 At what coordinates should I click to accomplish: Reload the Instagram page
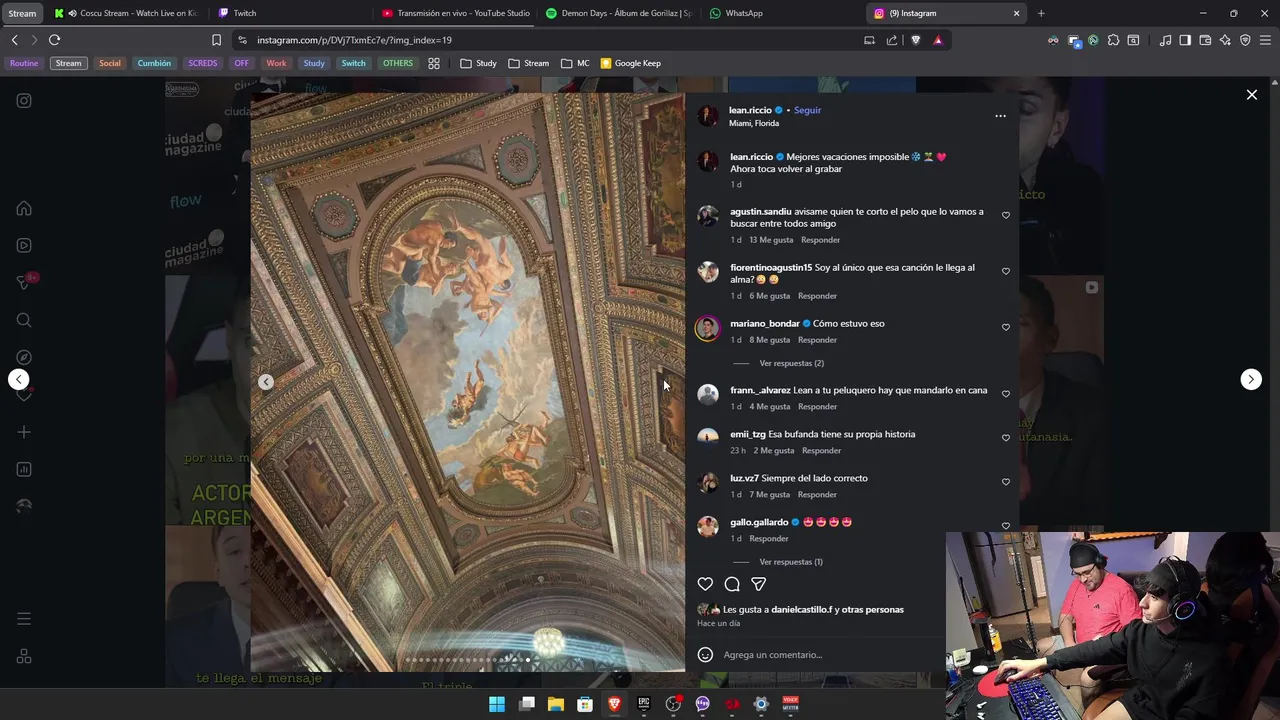(54, 40)
